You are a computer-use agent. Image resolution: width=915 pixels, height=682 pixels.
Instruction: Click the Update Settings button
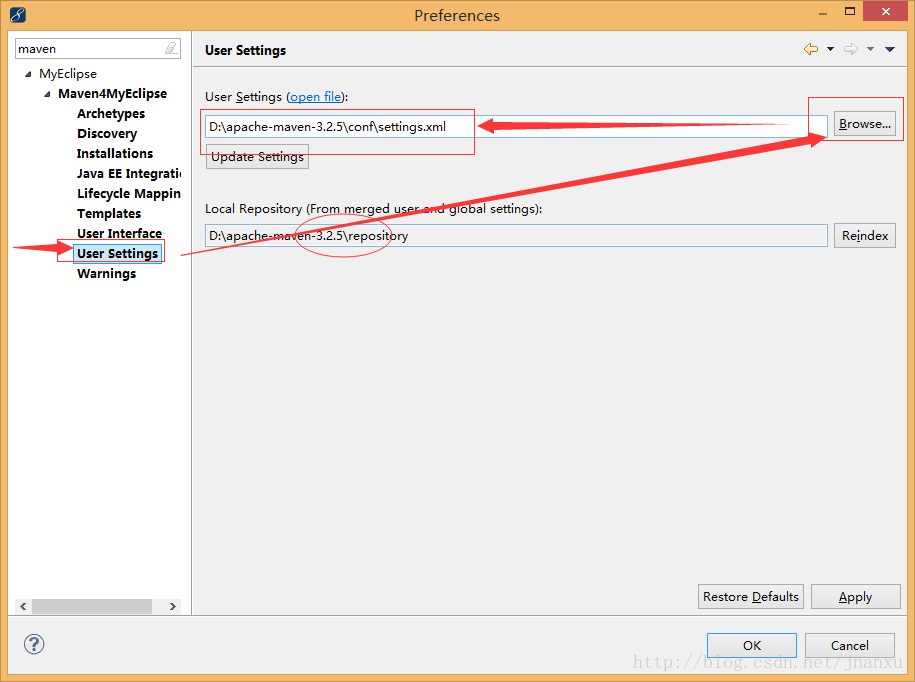(x=257, y=157)
